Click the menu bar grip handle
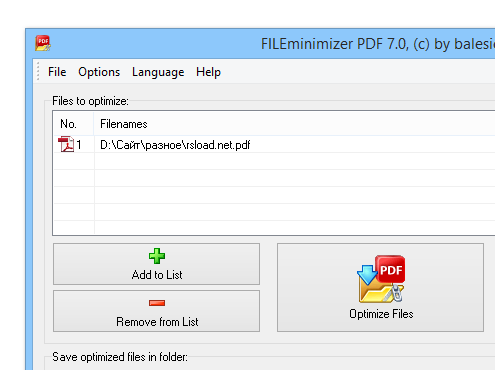 click(38, 71)
